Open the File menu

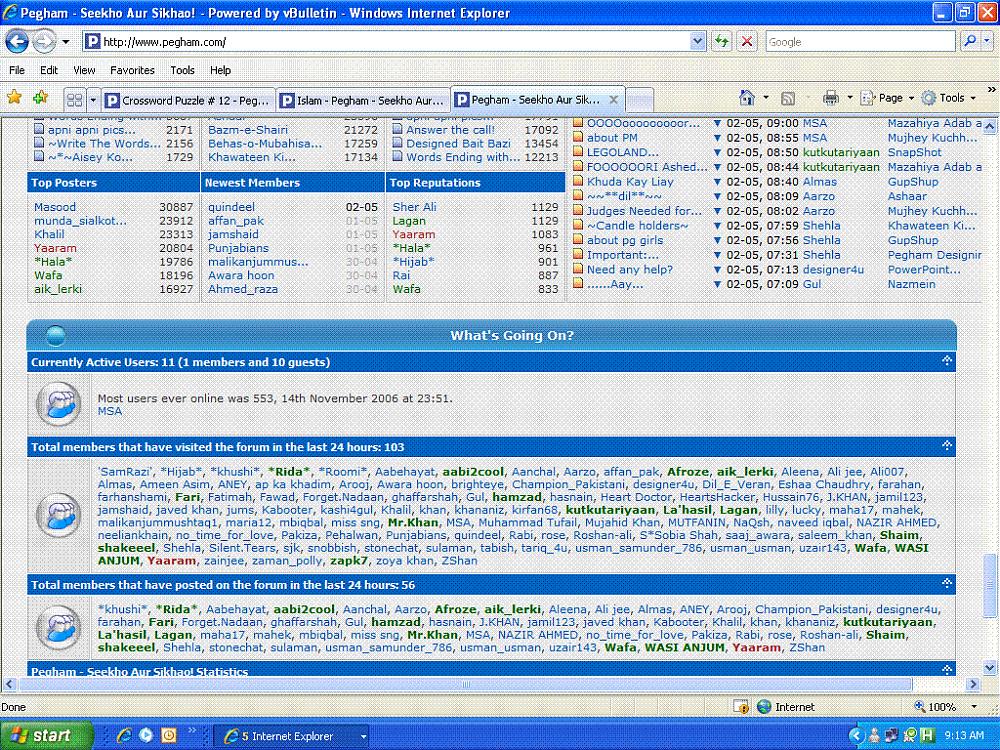(x=17, y=70)
